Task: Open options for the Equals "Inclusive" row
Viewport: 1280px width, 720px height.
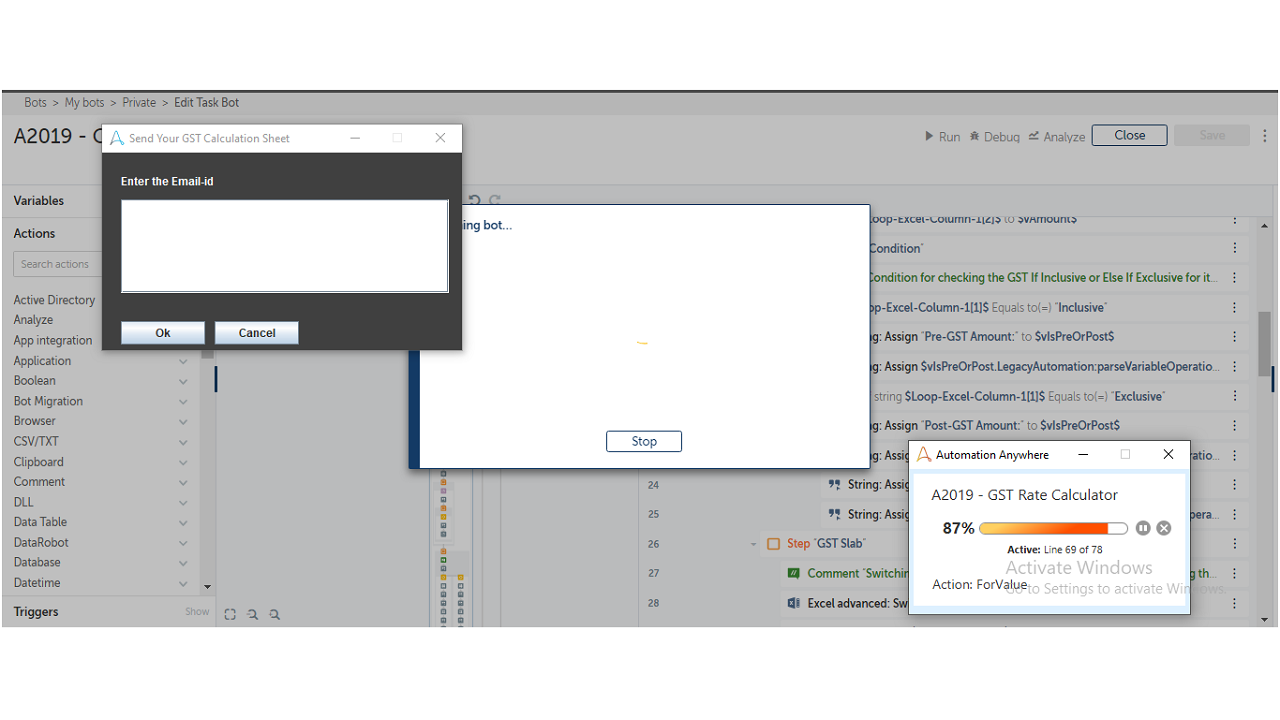Action: coord(1235,307)
